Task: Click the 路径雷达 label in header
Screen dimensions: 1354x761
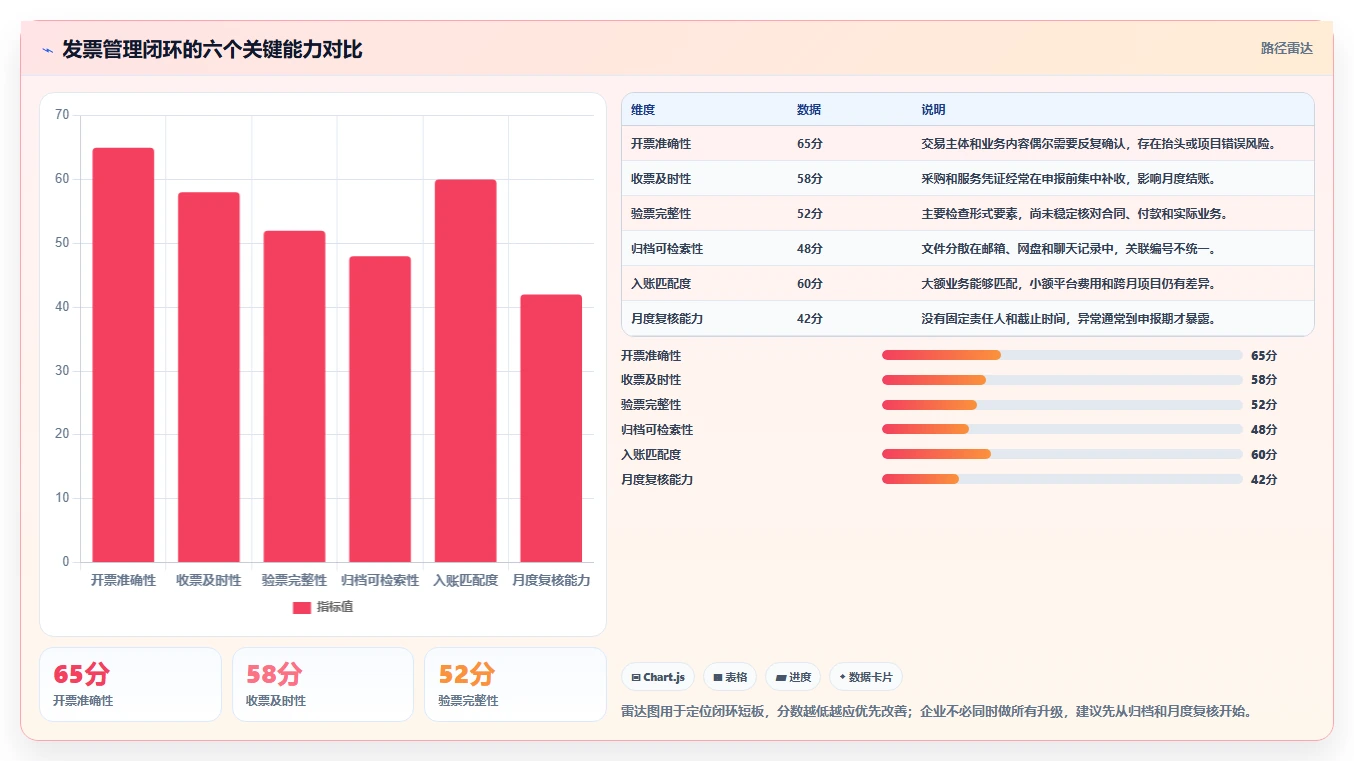Action: click(1286, 48)
